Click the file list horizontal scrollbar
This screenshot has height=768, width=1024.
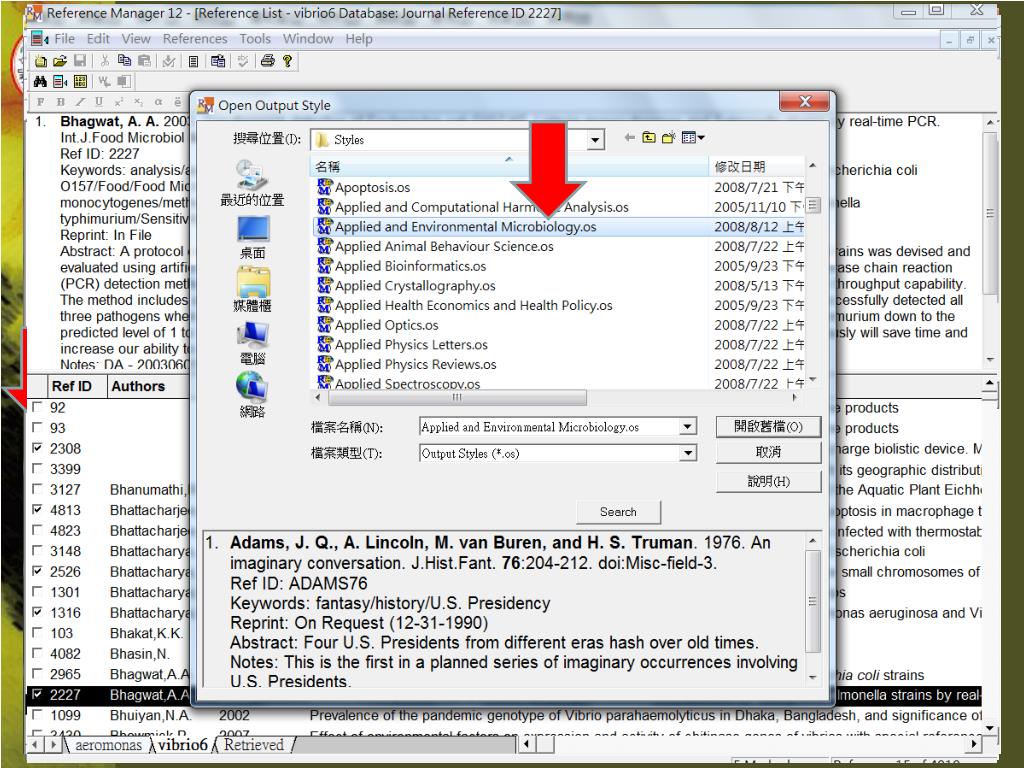click(456, 397)
